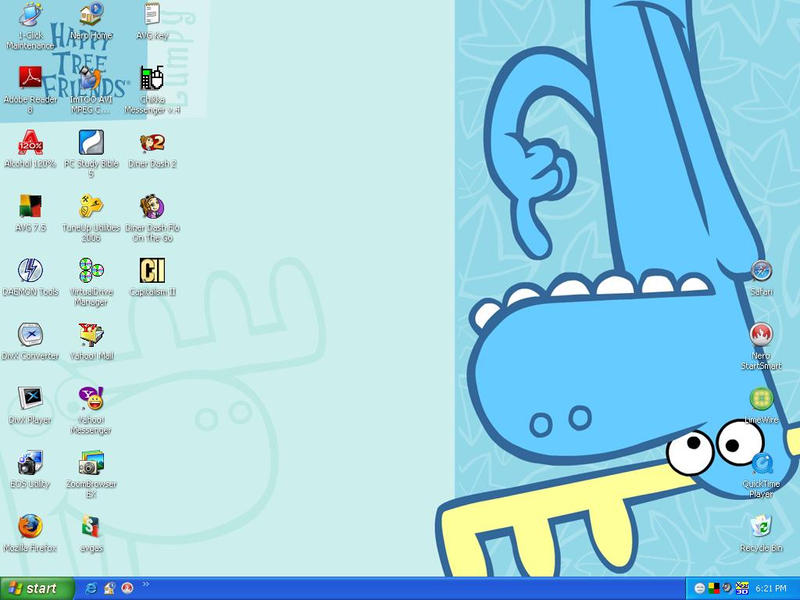Select the ZoomBrowser EX desktop icon

91,463
